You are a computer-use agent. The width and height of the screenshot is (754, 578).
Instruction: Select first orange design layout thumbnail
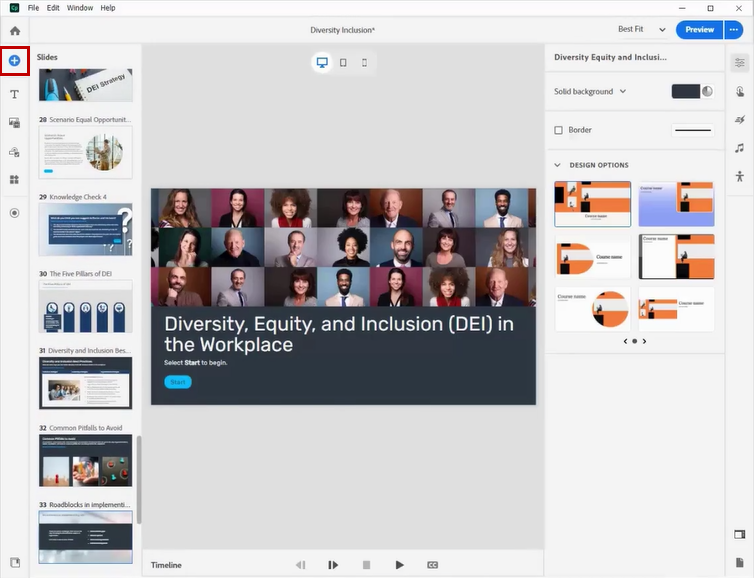[x=592, y=204]
